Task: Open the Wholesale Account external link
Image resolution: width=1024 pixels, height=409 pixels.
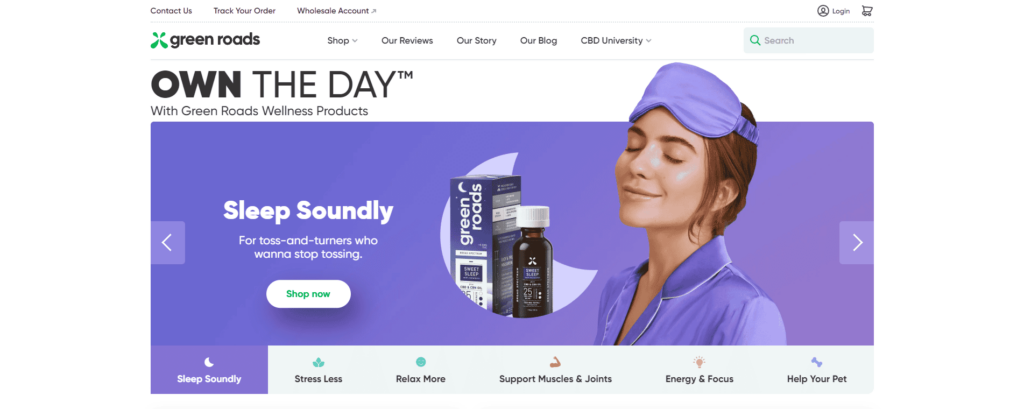Action: (336, 10)
